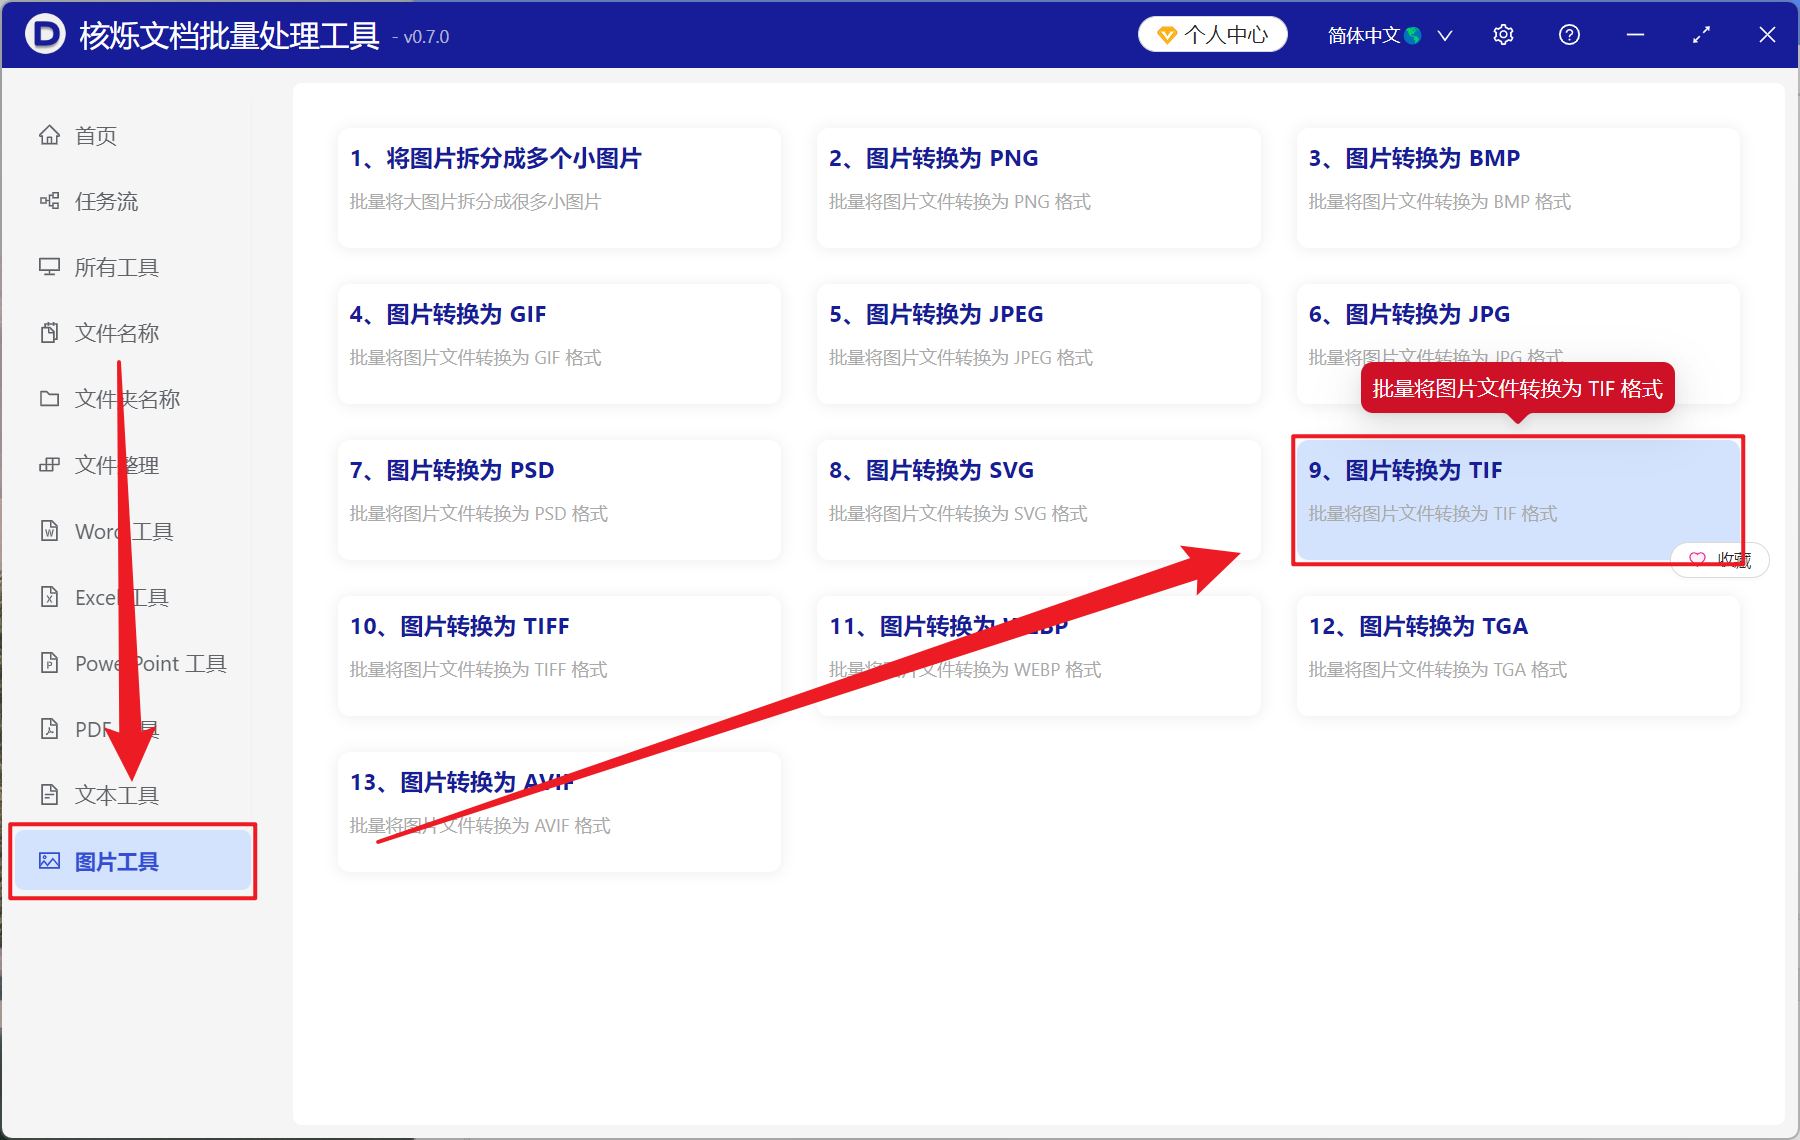Click the PDF document icon in sidebar
Screen dimensions: 1800x1140
pos(49,729)
